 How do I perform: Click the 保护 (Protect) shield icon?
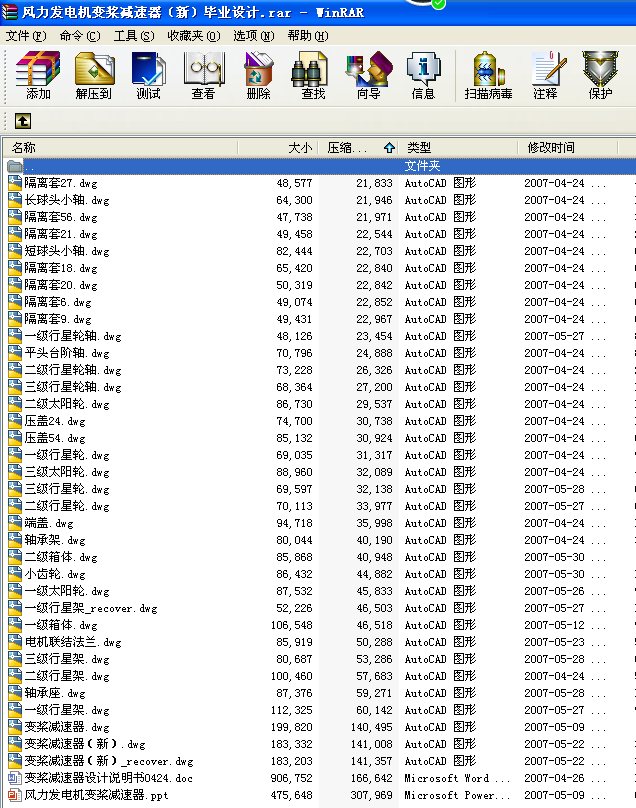[x=600, y=75]
